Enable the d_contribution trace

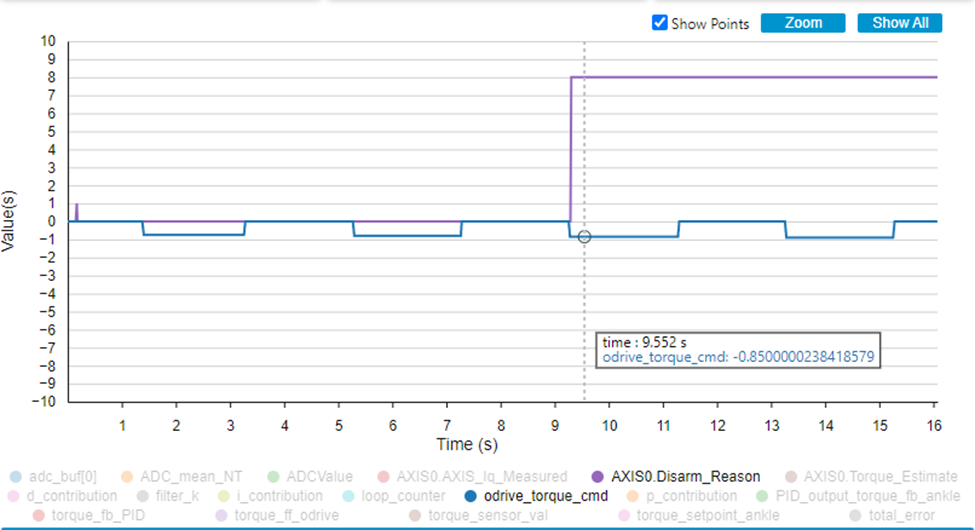(x=68, y=496)
